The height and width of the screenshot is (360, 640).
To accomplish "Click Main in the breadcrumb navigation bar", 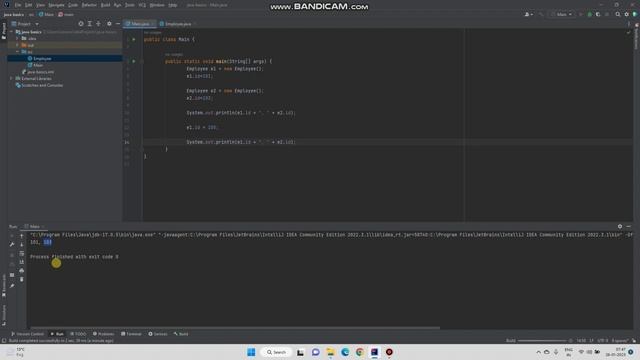I will (47, 14).
